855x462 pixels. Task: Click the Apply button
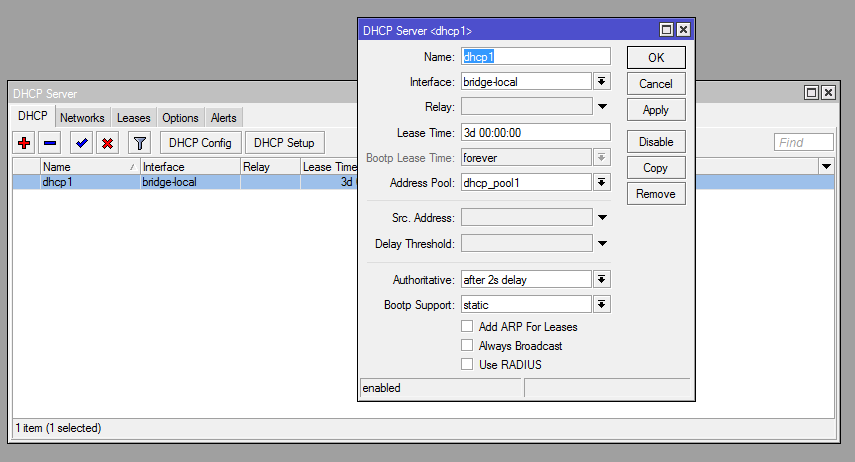pyautogui.click(x=656, y=110)
